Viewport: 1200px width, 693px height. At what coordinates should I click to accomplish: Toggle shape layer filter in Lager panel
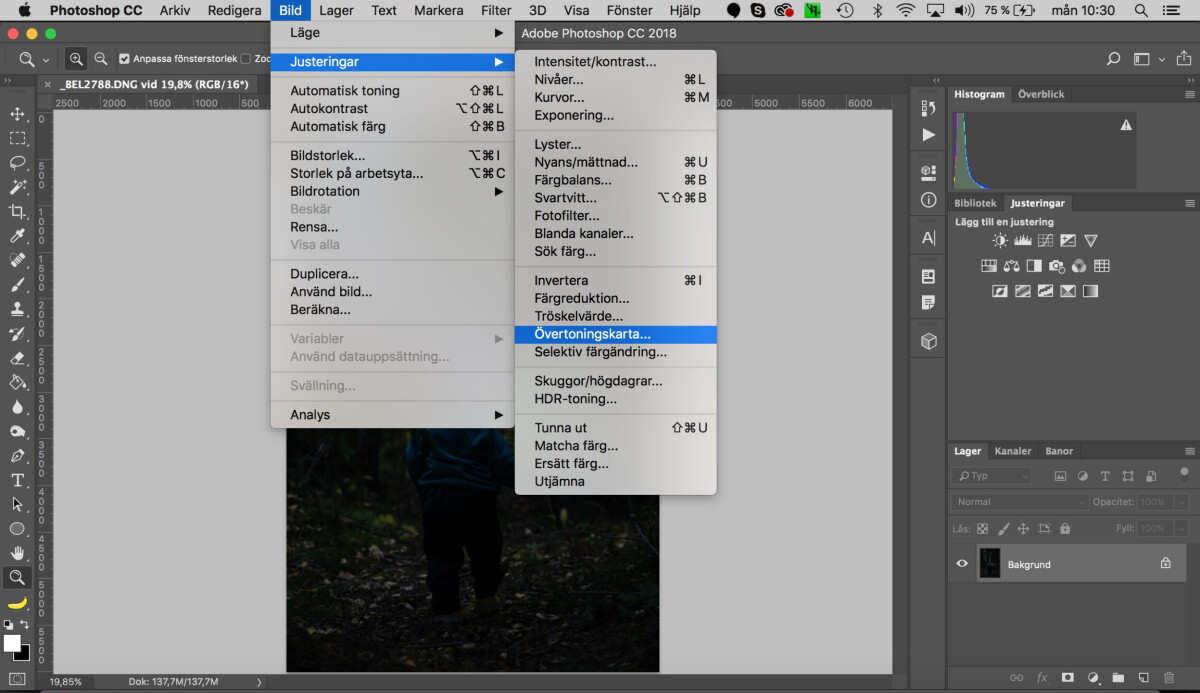(x=1128, y=476)
